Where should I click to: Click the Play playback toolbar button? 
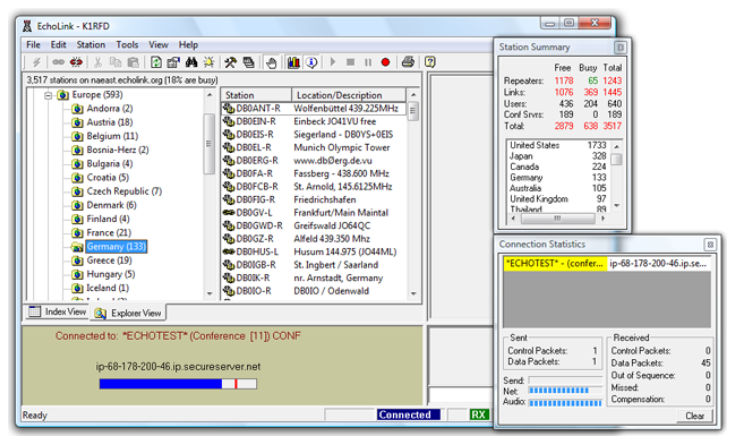coord(333,62)
